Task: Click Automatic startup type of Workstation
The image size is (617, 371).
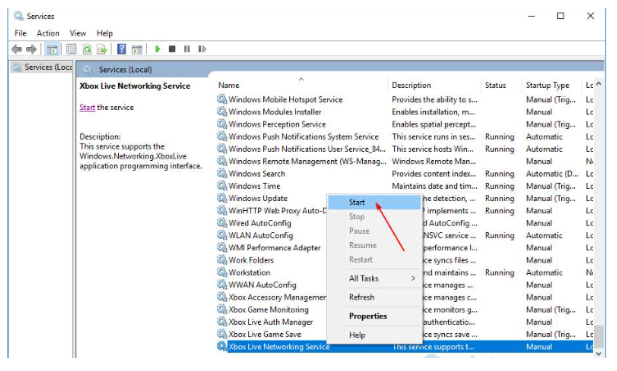Action: [544, 272]
